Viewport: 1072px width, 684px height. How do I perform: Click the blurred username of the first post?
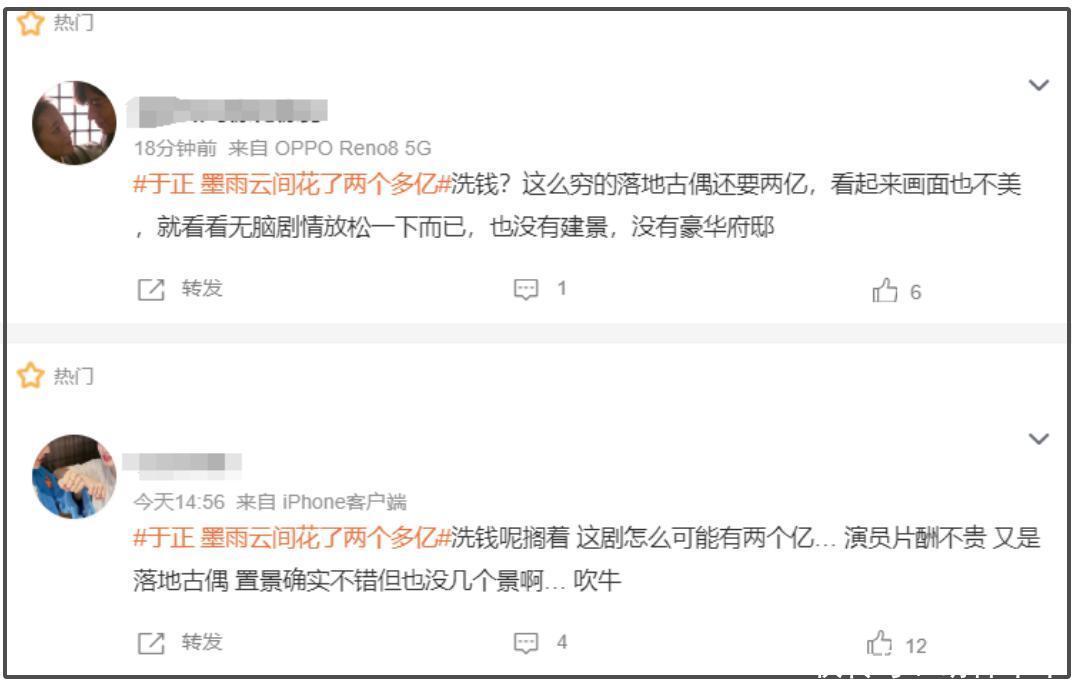[x=227, y=112]
